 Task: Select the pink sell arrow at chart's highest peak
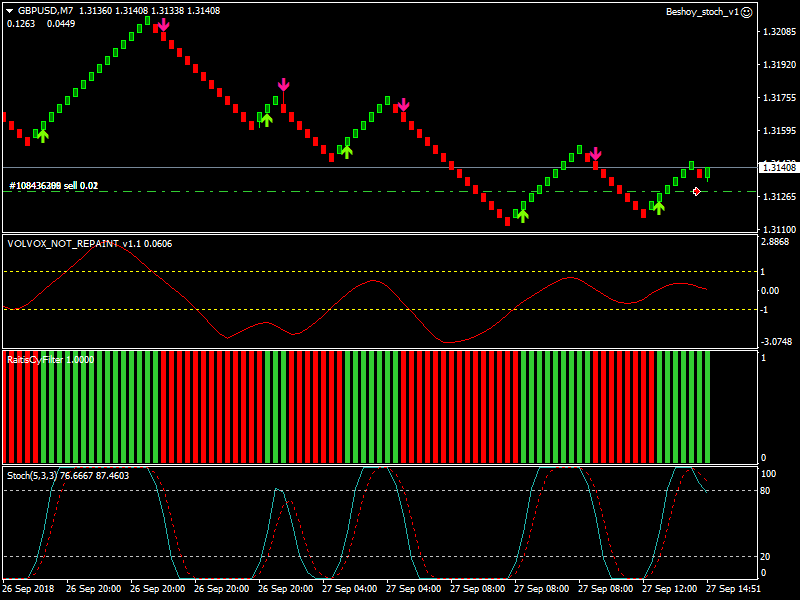tap(163, 25)
